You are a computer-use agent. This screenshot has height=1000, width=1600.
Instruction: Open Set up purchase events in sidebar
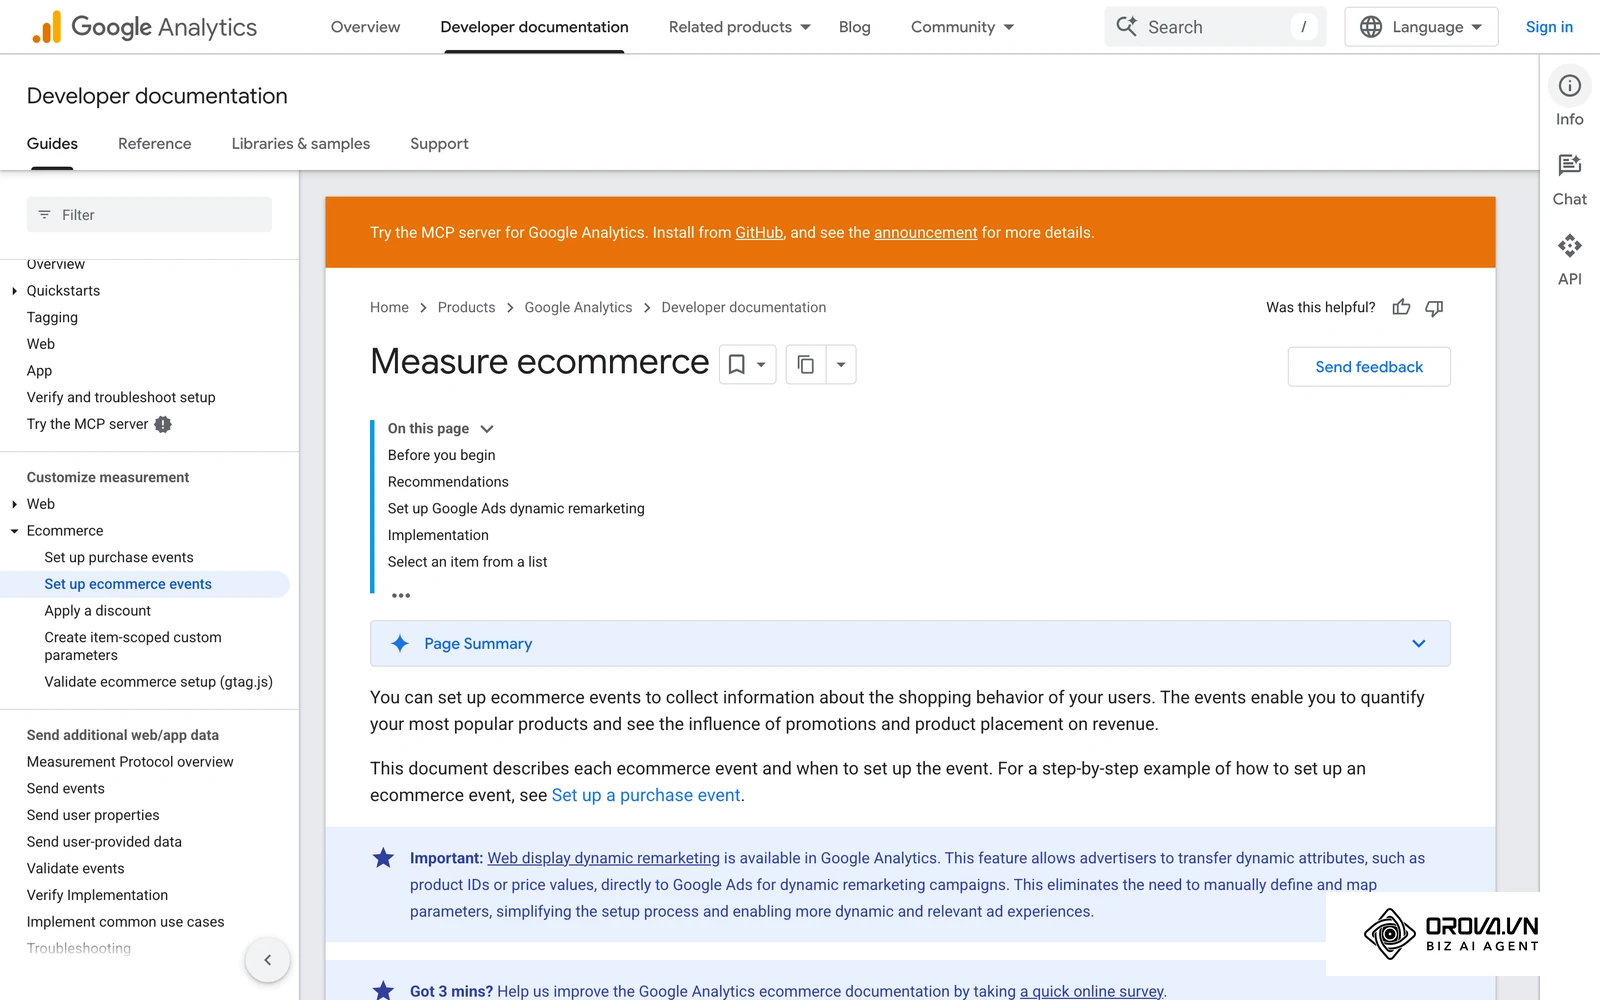pyautogui.click(x=119, y=558)
